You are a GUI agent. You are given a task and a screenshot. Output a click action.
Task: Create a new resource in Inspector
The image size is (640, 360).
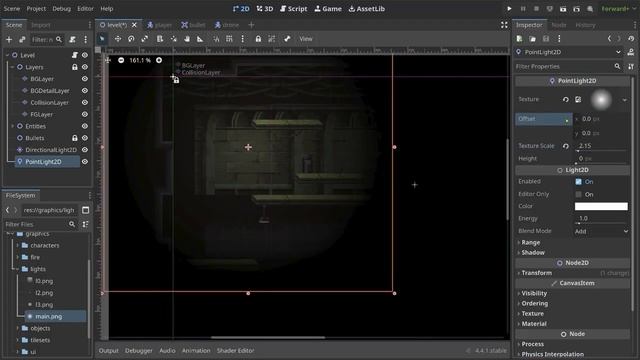(519, 39)
